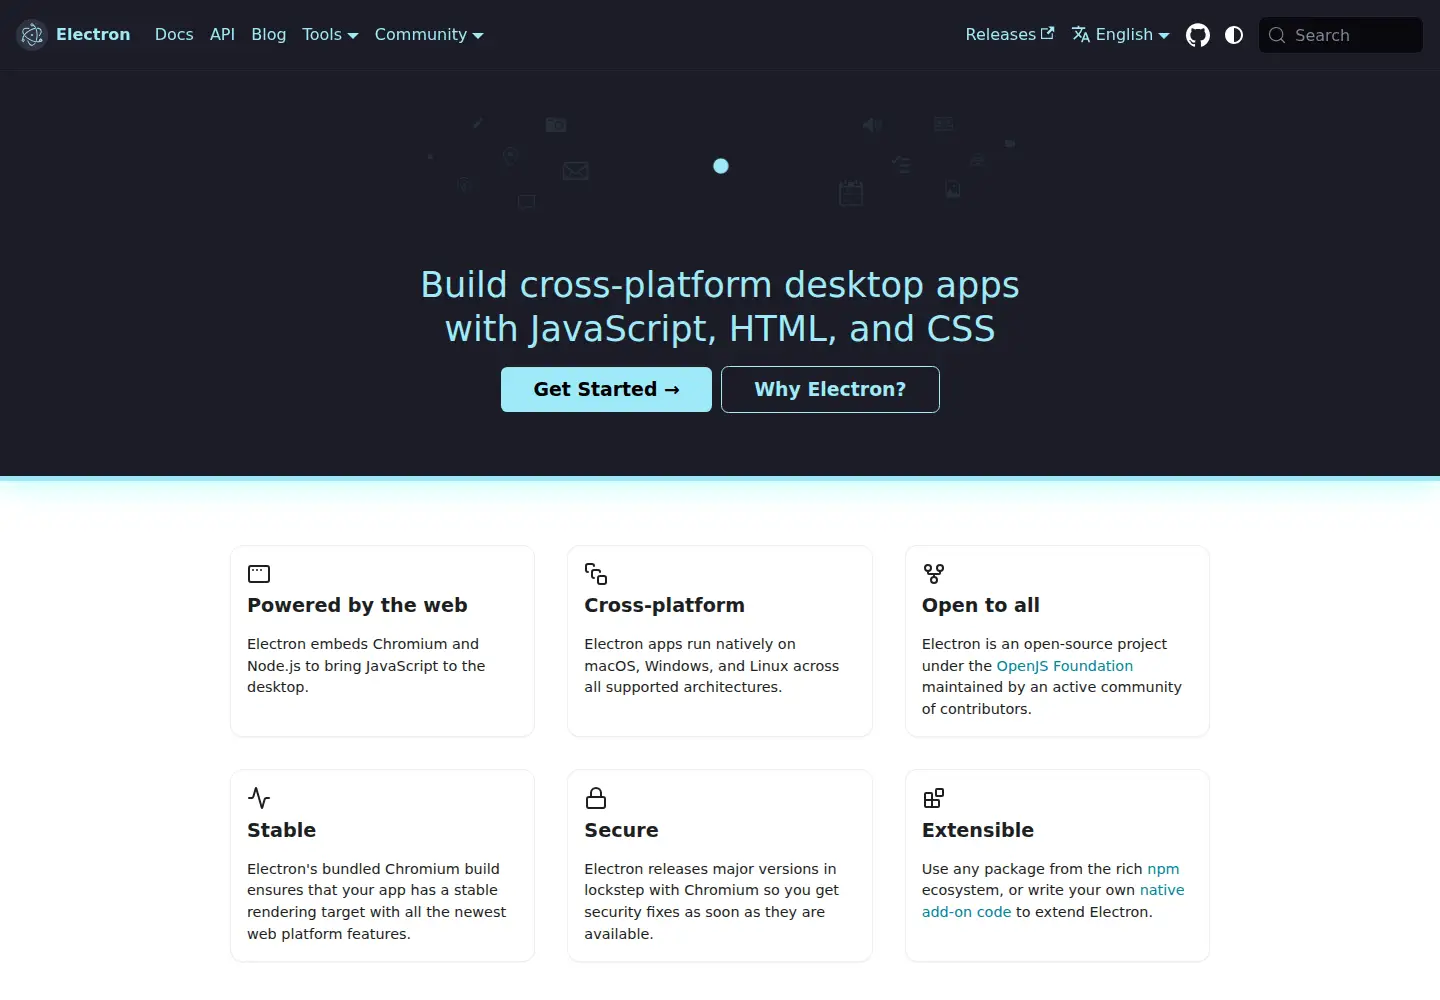Viewport: 1440px width, 1000px height.
Task: Click the Get Started button
Action: (x=606, y=389)
